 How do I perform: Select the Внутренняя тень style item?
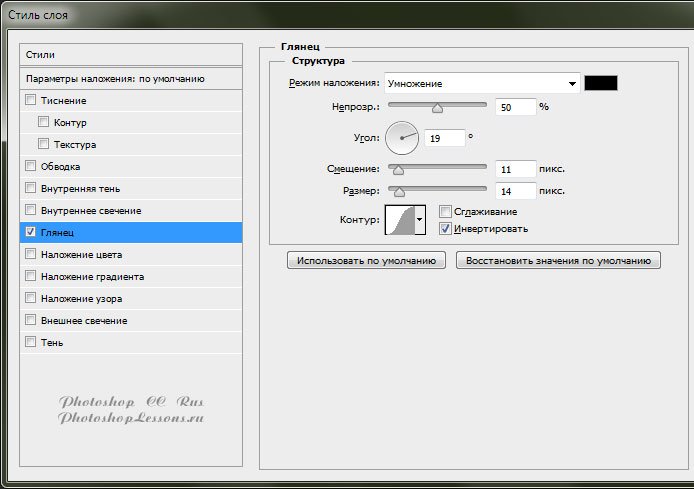pos(81,189)
